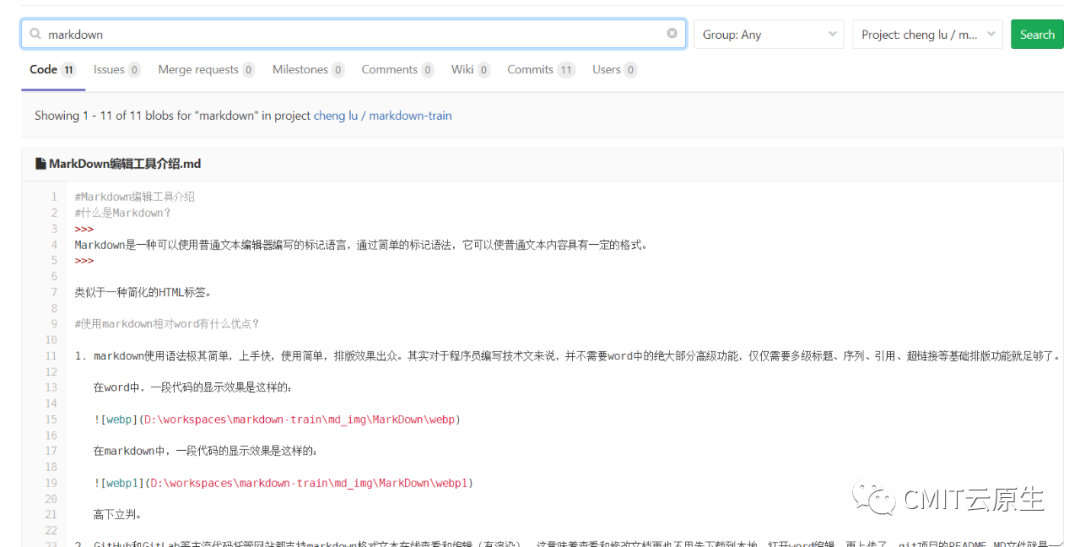Click line number 1 in the blob
The image size is (1080, 547).
click(x=54, y=197)
